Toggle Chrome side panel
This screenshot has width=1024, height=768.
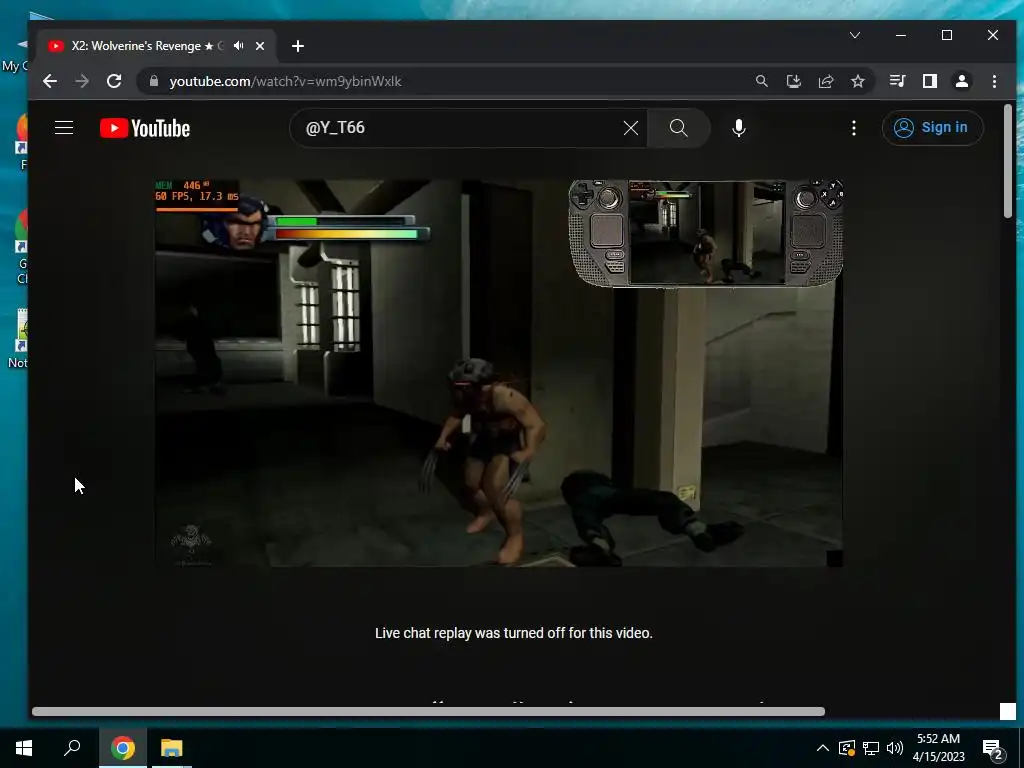(x=929, y=81)
